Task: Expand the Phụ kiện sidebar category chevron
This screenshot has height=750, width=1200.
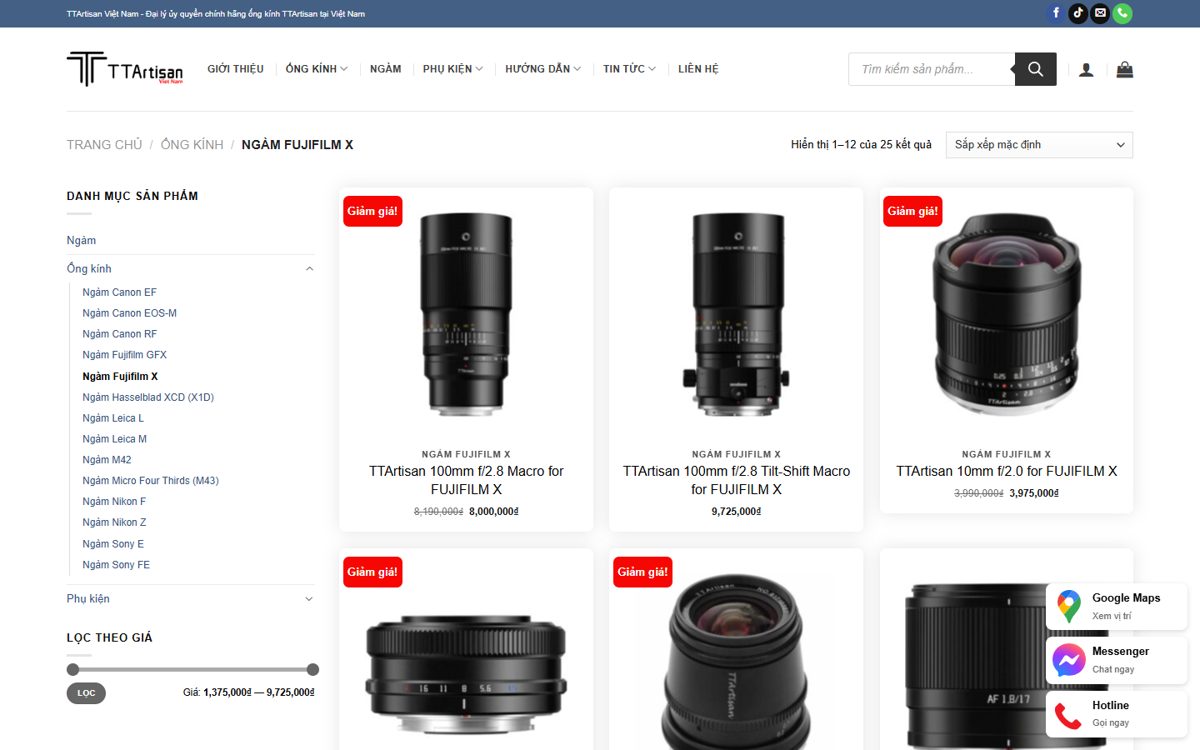Action: [309, 599]
